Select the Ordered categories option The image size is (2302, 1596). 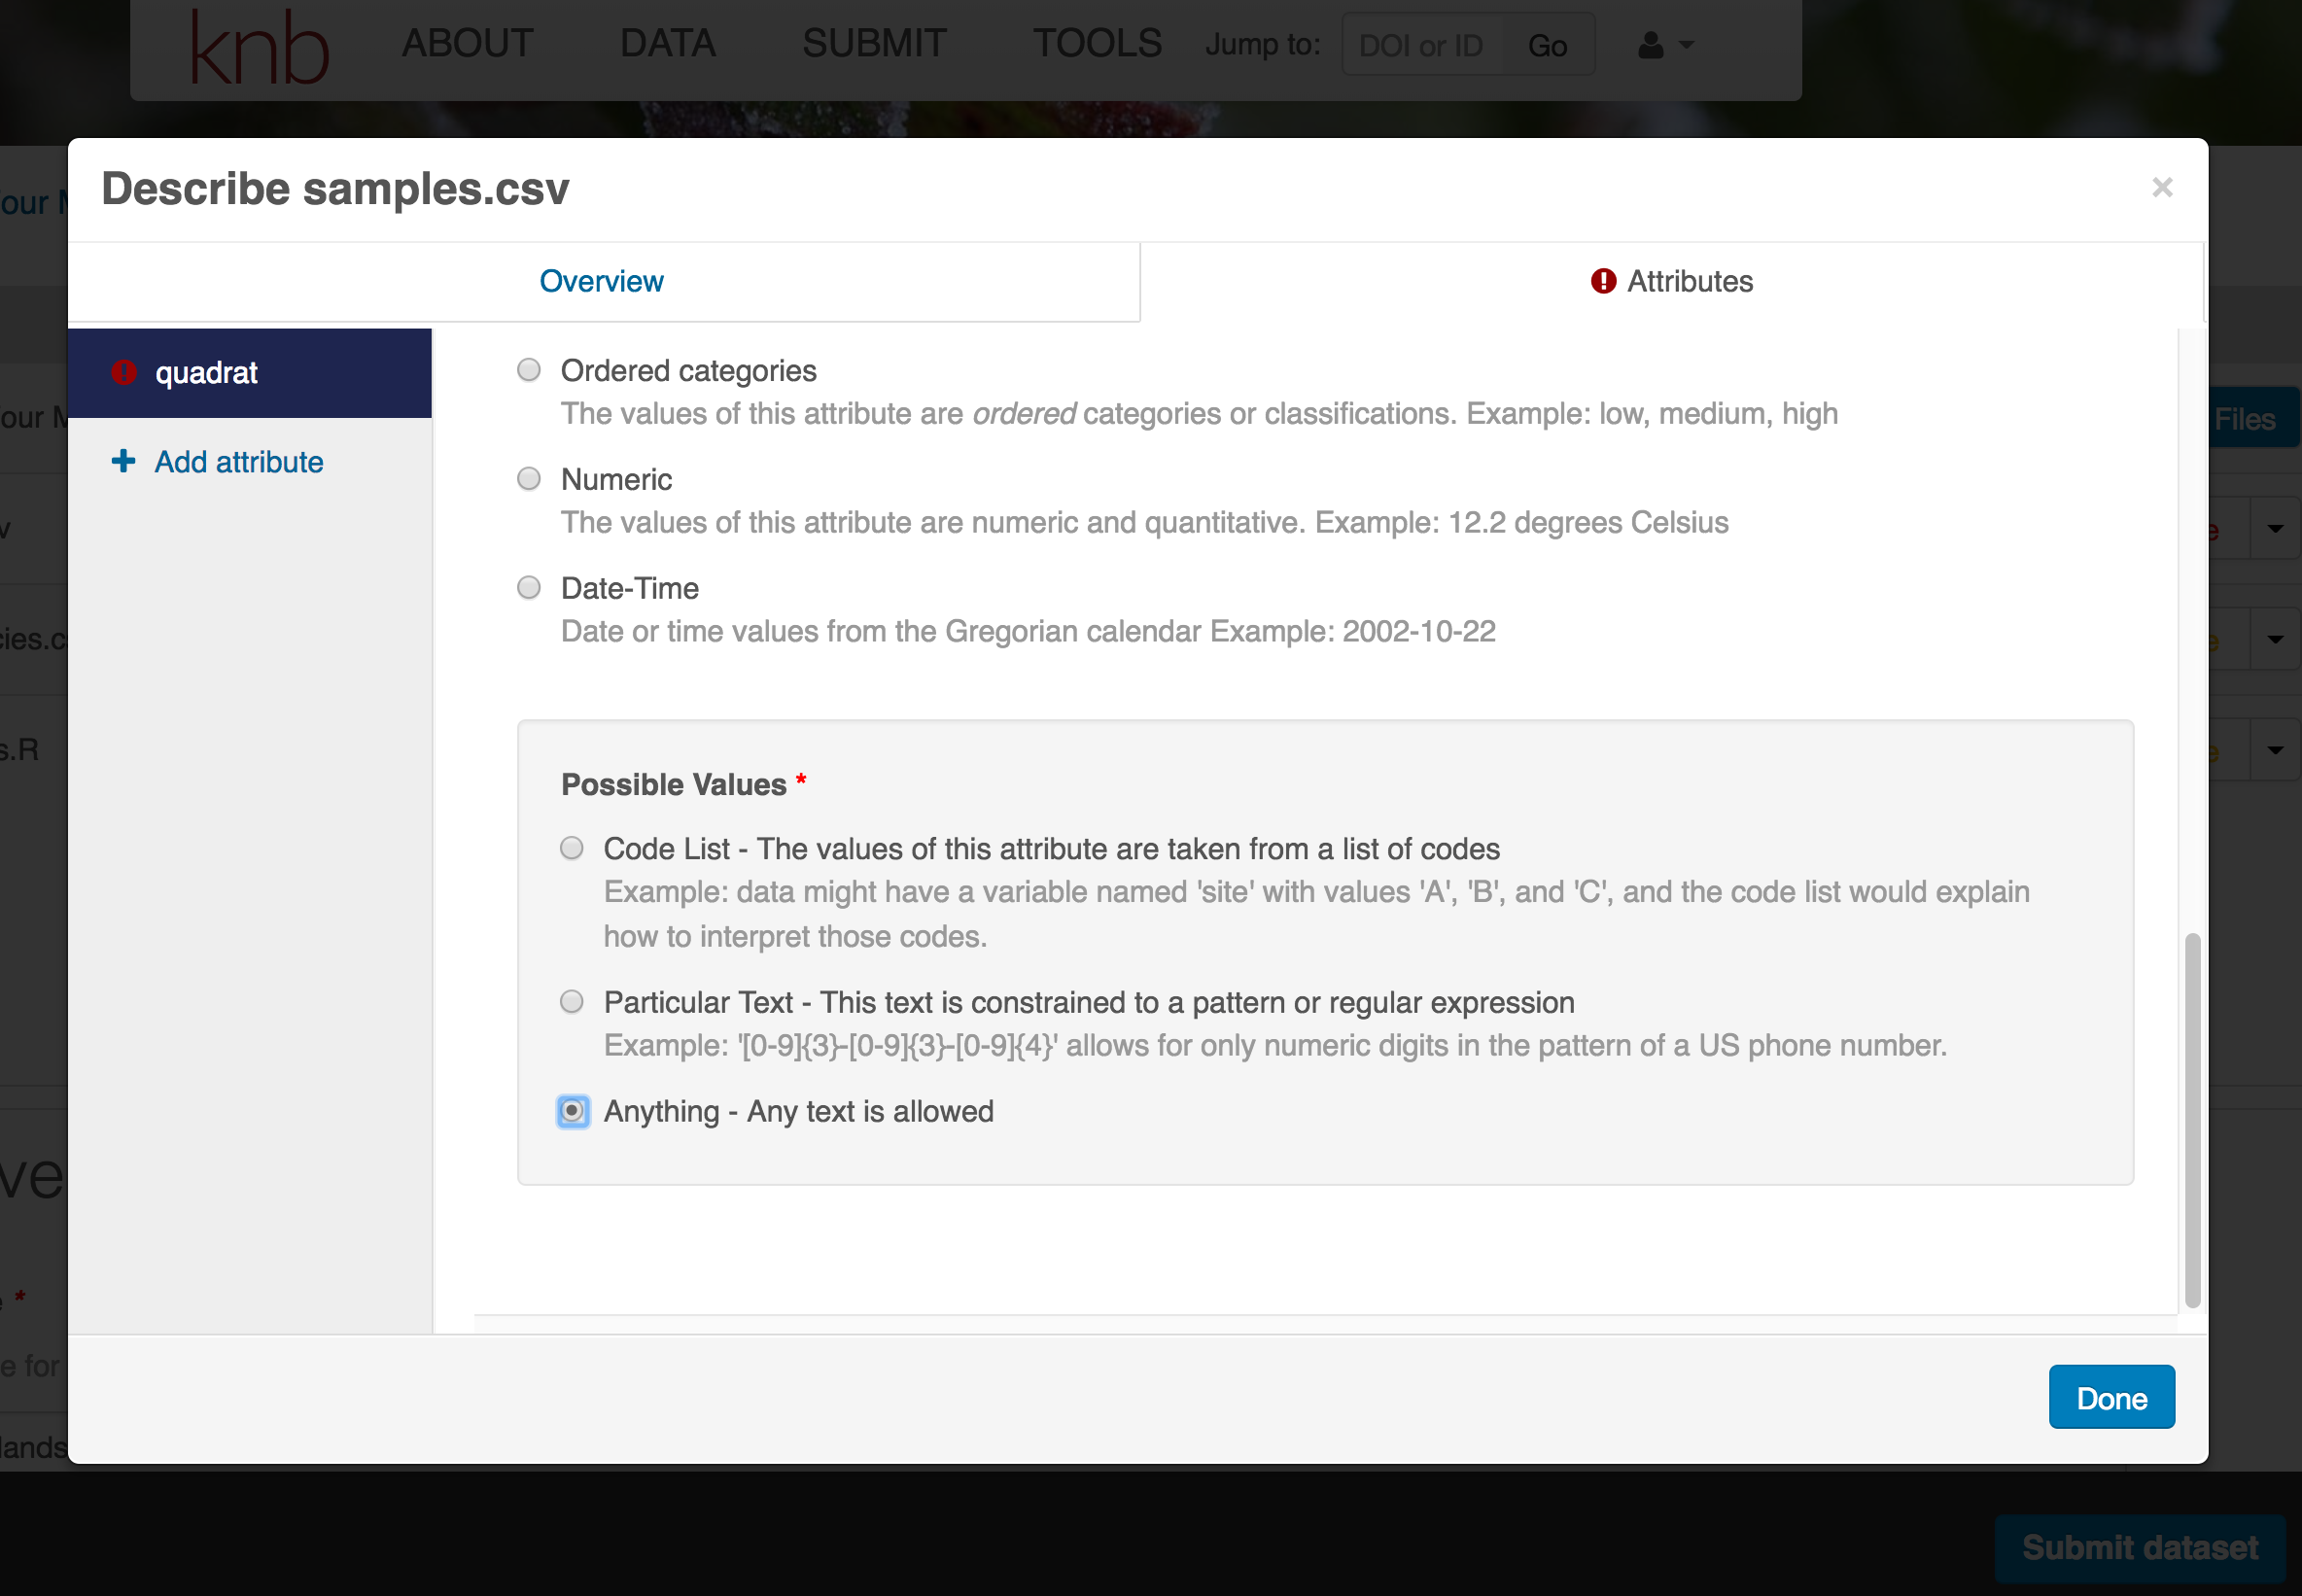(x=529, y=370)
